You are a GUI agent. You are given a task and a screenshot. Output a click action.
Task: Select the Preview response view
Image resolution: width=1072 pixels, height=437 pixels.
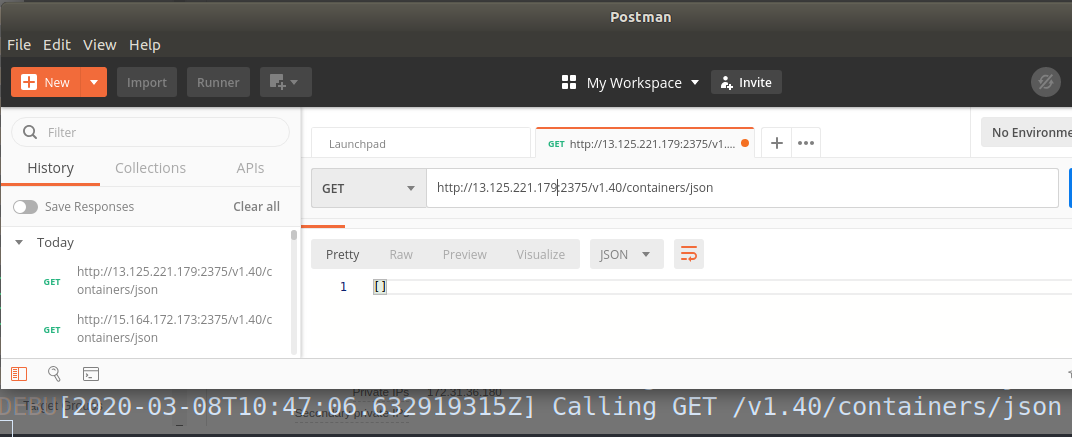click(465, 254)
